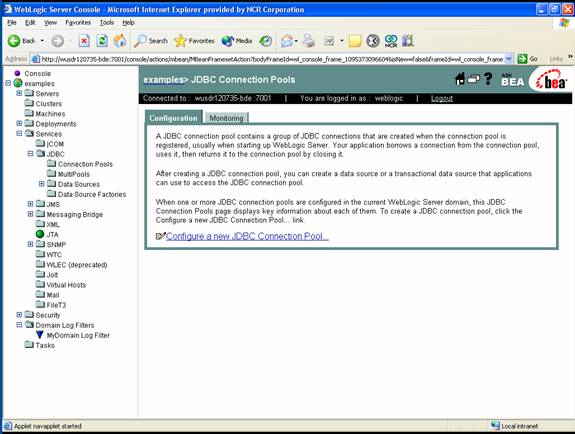The height and width of the screenshot is (434, 575).
Task: Click Local intranet zone in status bar
Action: coord(514,426)
